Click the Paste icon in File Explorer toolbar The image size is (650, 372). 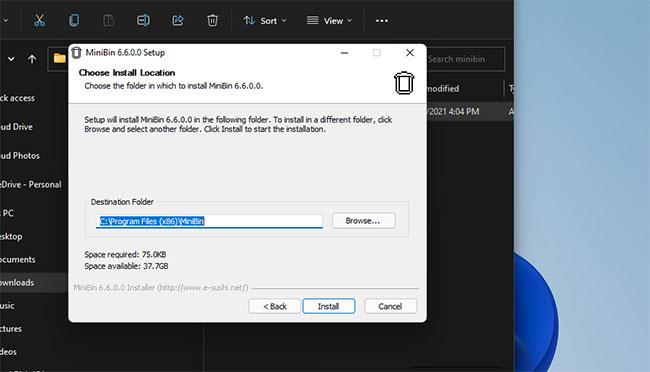(109, 20)
